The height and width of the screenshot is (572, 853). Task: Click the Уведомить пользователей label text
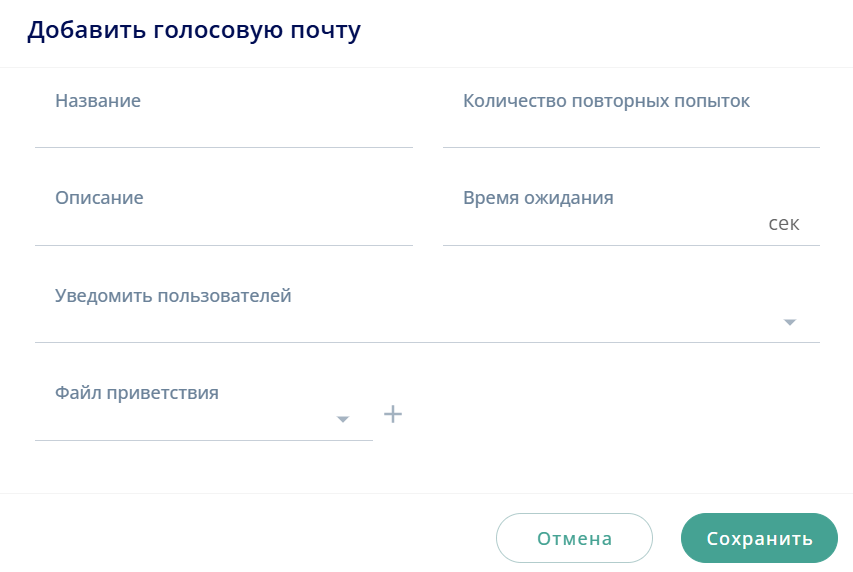pyautogui.click(x=173, y=296)
